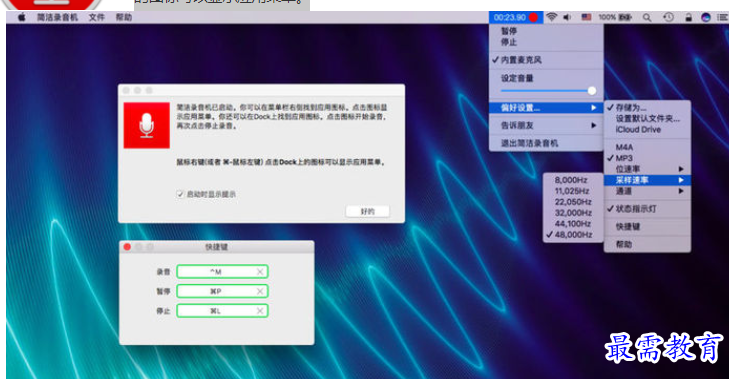
Task: Open Siri from the menu bar
Action: pos(706,17)
